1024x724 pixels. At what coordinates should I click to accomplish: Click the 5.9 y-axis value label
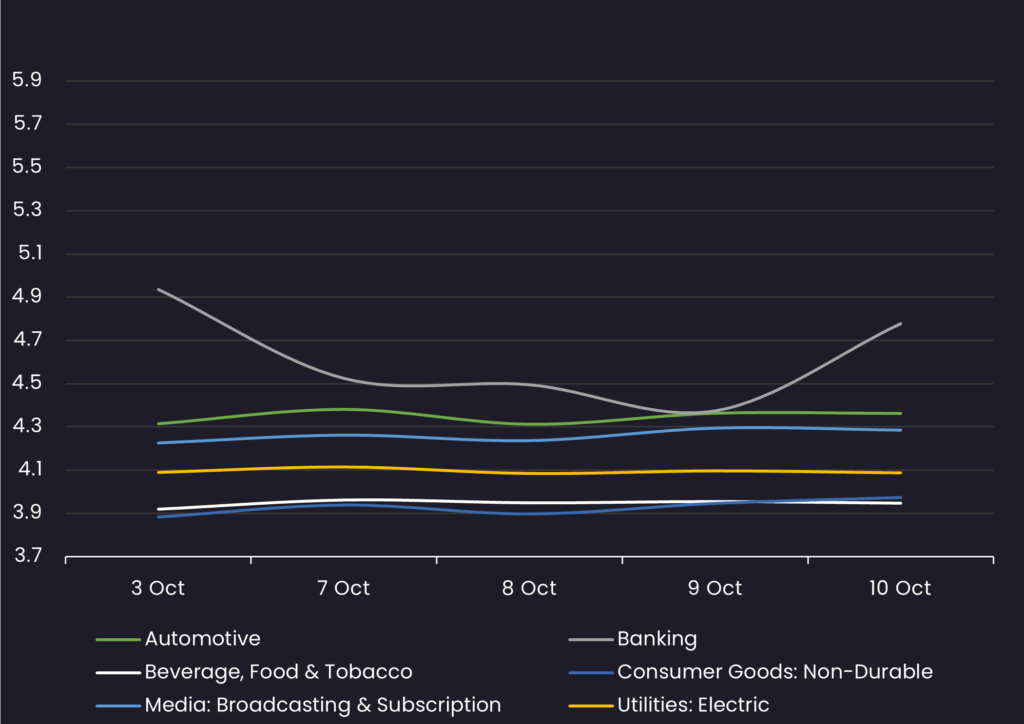(26, 80)
